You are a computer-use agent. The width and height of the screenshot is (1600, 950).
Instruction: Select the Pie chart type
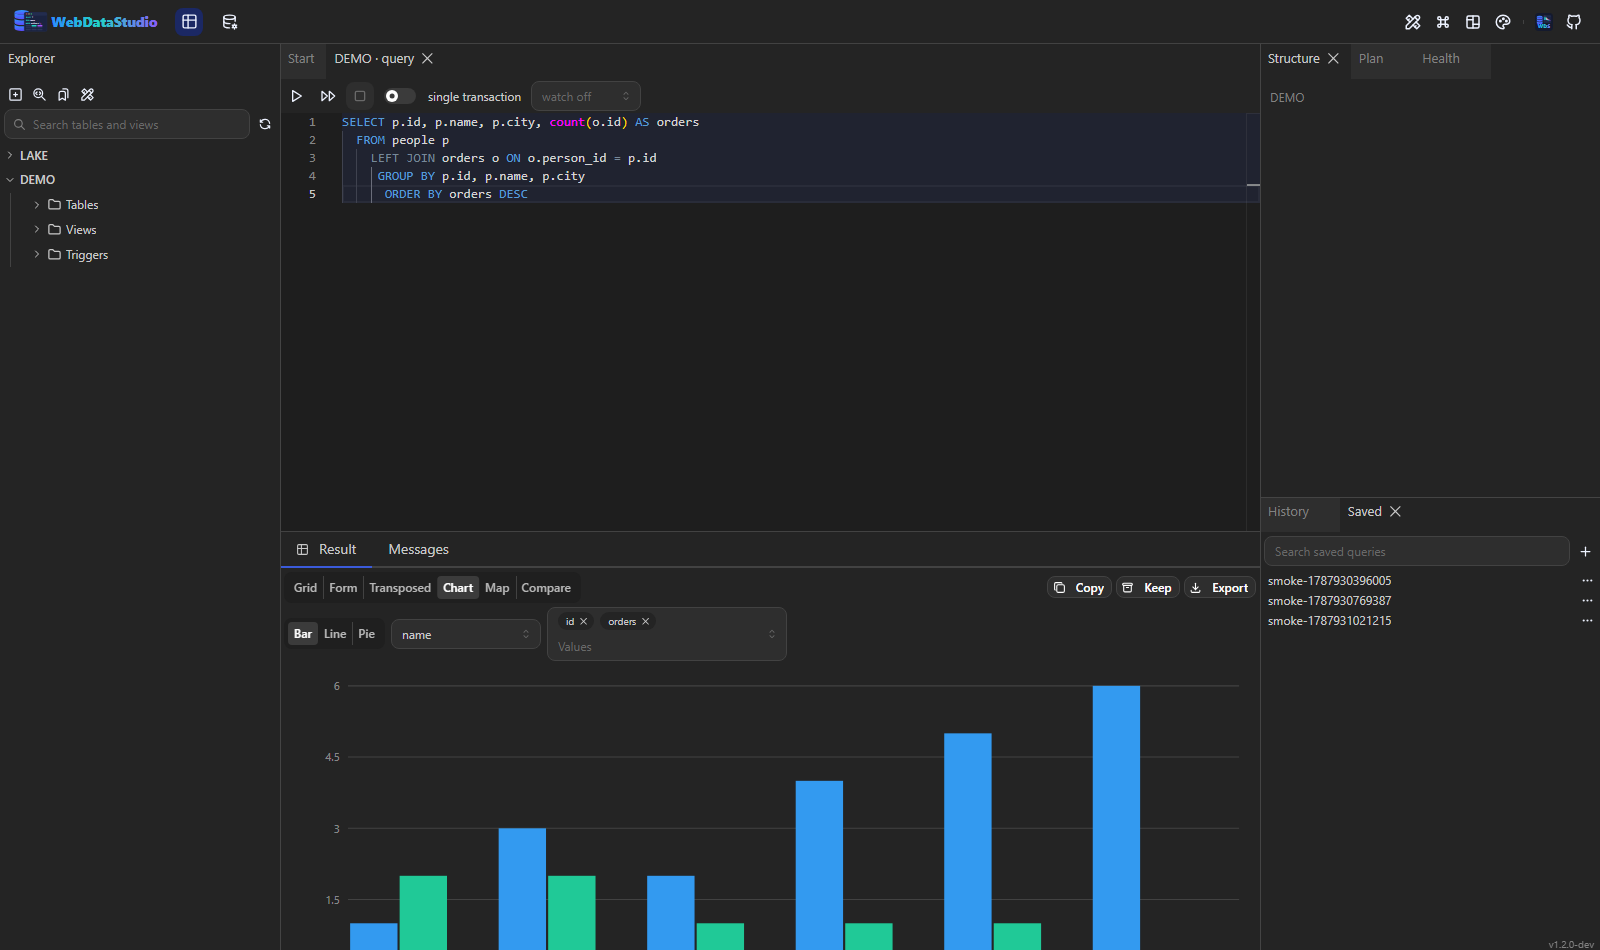(367, 634)
